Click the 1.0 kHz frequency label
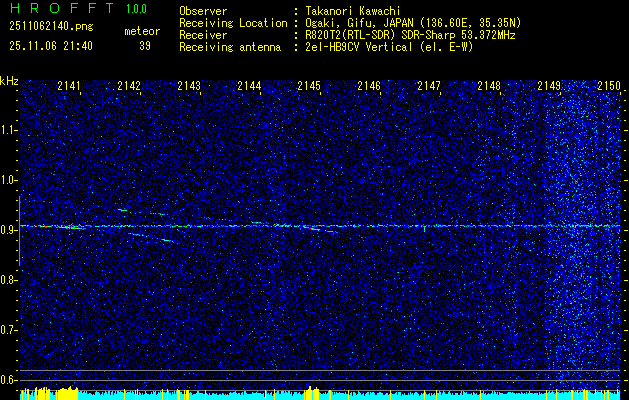Viewport: 629px width, 400px height. pyautogui.click(x=9, y=180)
